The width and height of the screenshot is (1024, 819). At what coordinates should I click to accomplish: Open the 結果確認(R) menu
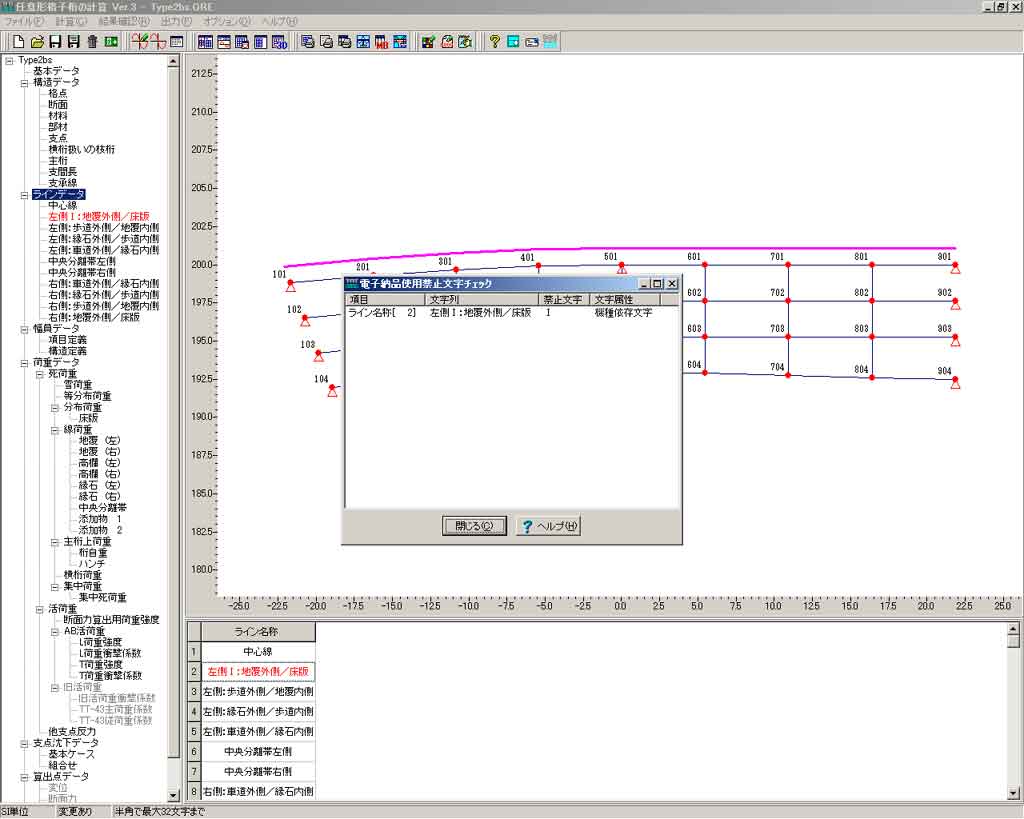[x=124, y=21]
